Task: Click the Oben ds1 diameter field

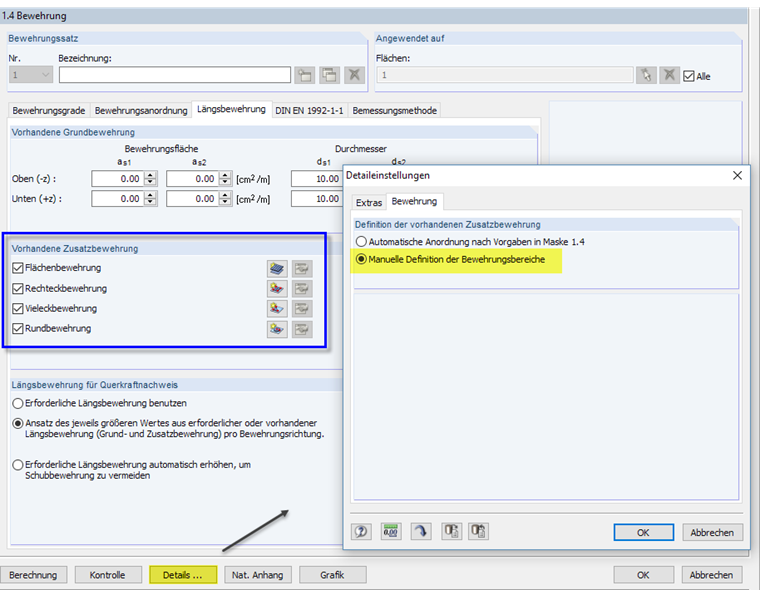Action: [317, 179]
